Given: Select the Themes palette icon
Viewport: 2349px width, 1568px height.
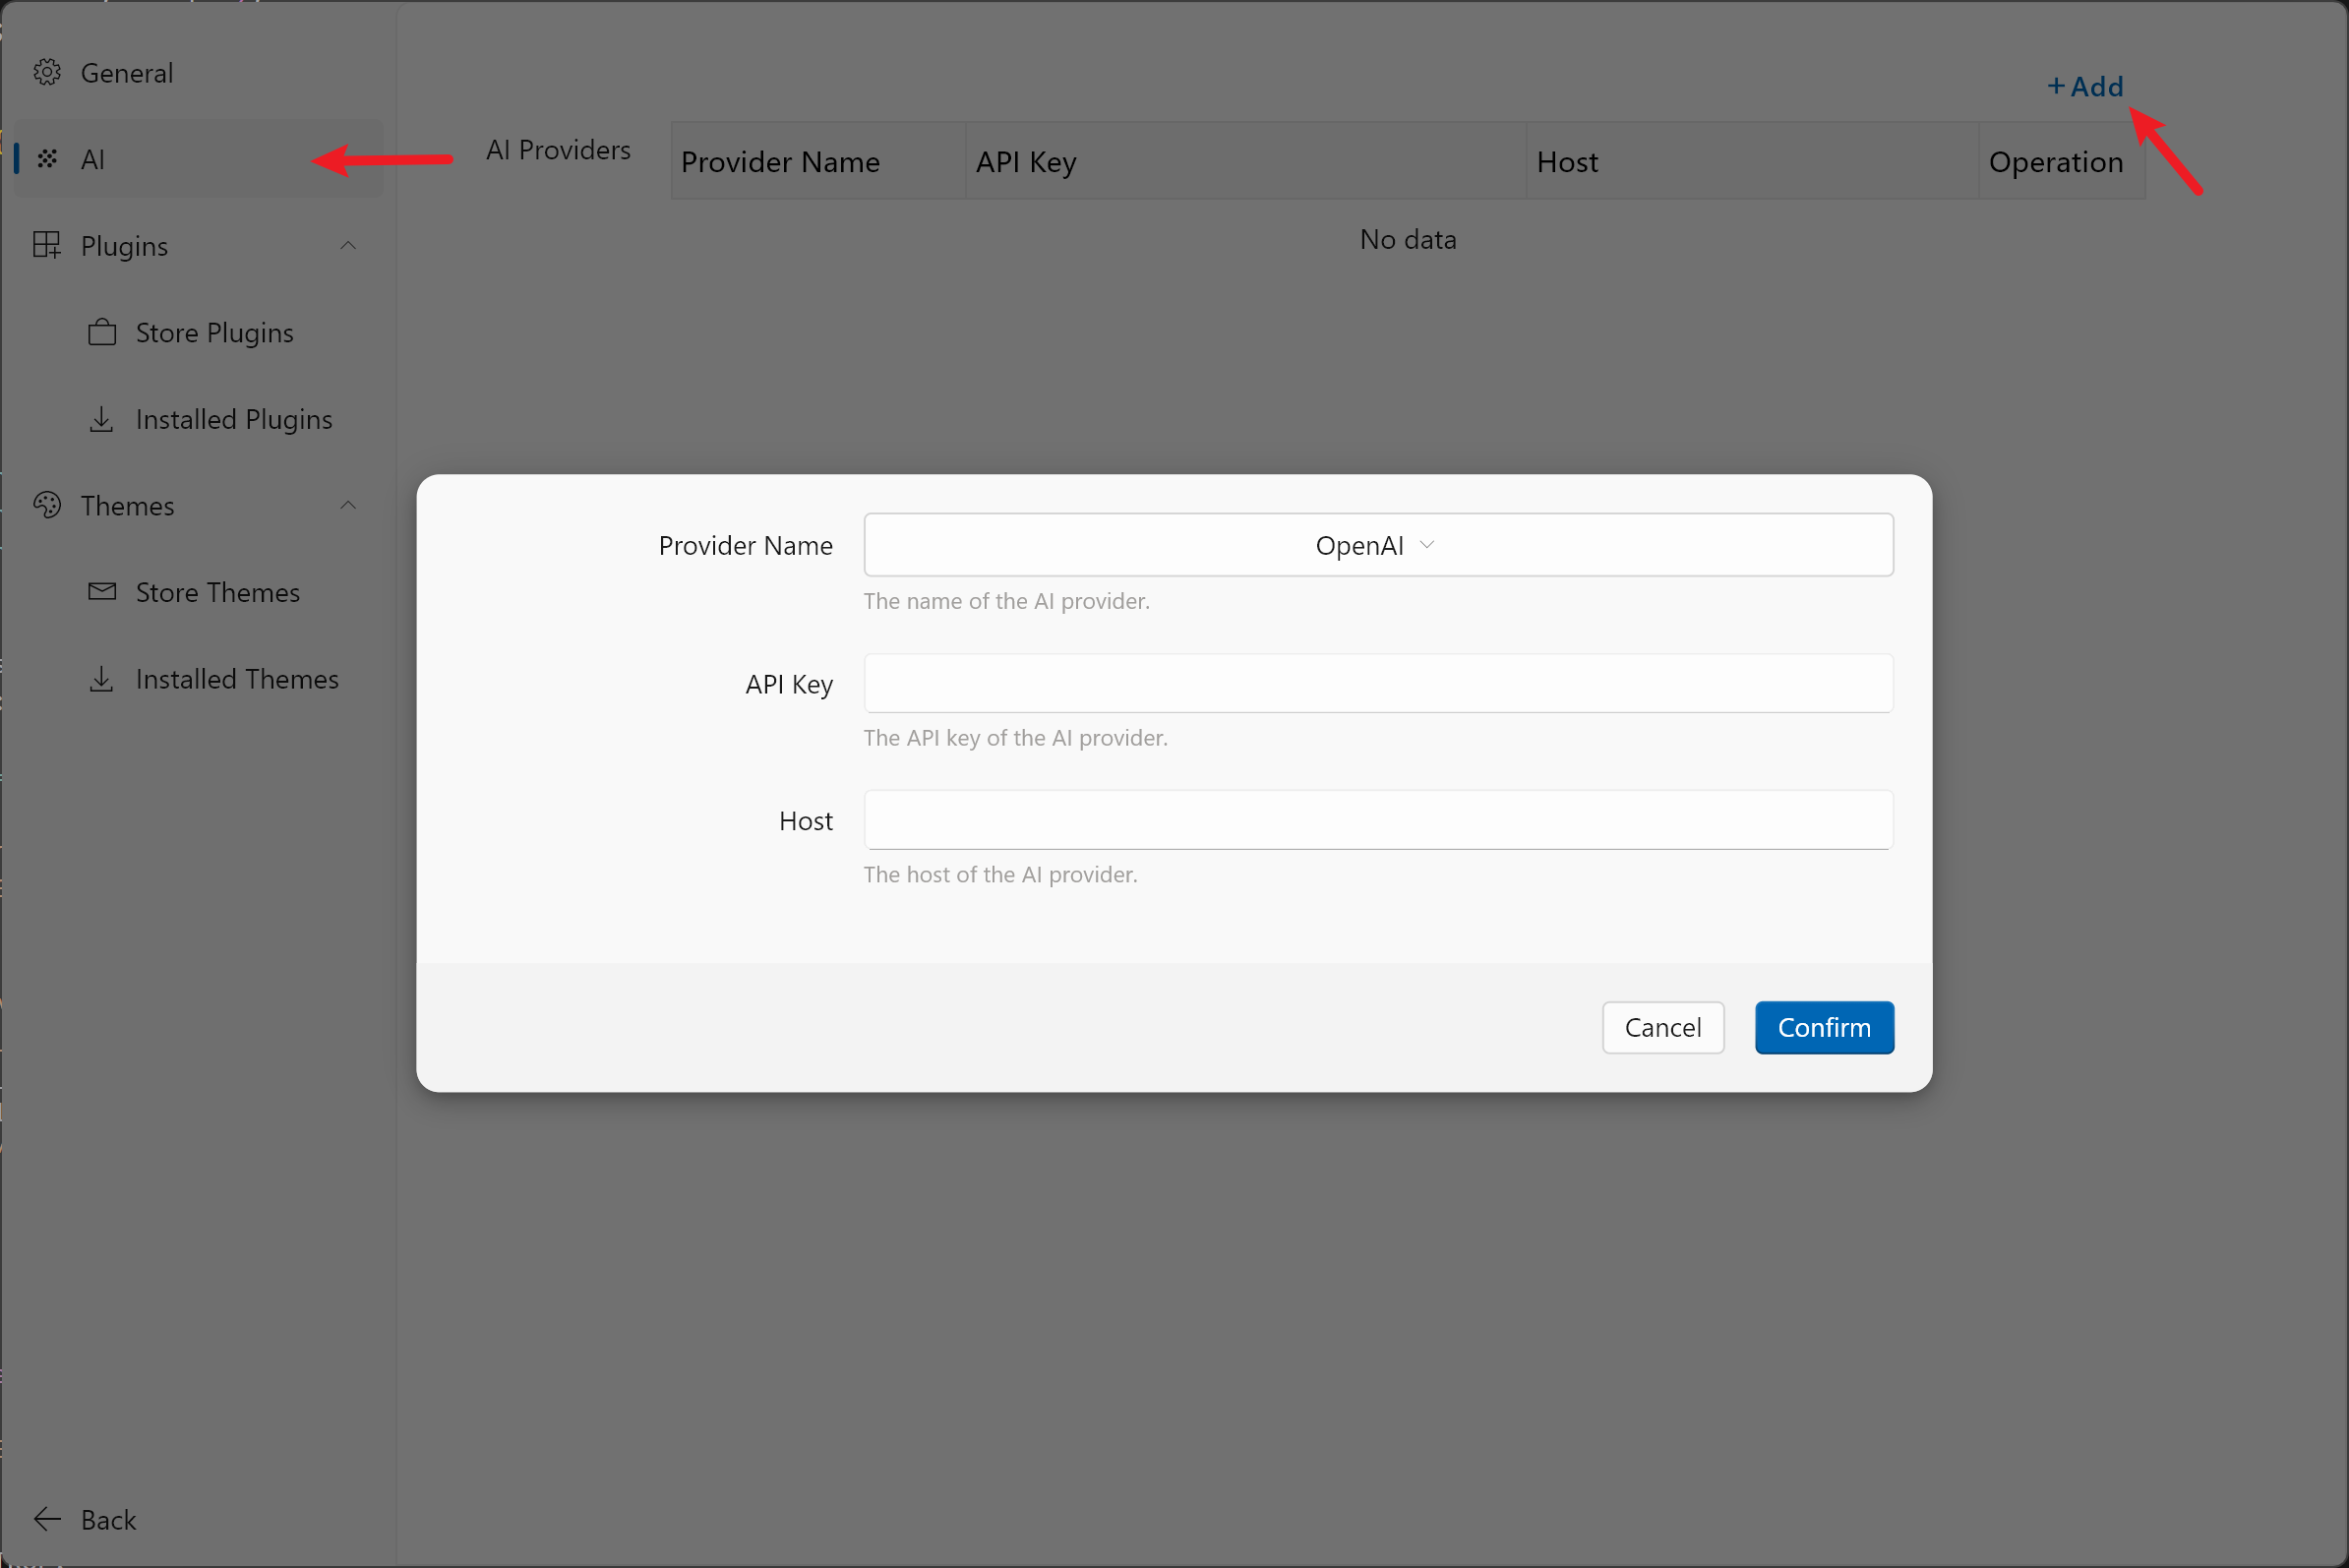Looking at the screenshot, I should click(x=46, y=505).
